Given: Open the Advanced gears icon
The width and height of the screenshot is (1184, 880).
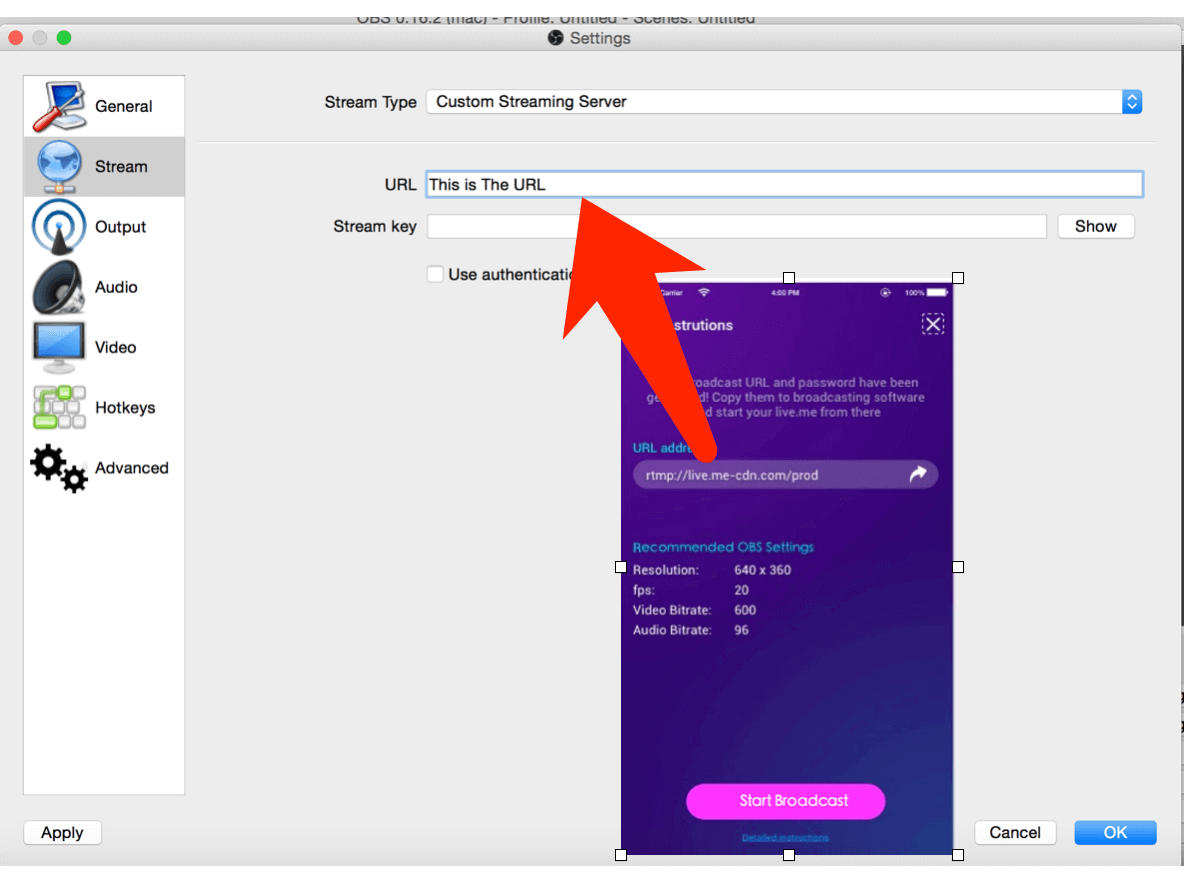Looking at the screenshot, I should tap(59, 468).
